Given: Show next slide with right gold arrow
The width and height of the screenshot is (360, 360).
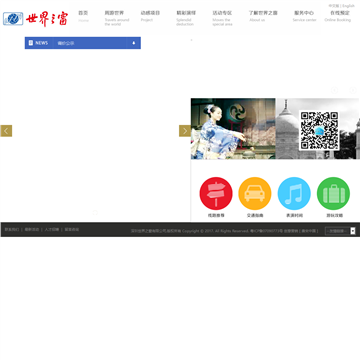Looking at the screenshot, I should point(185,131).
